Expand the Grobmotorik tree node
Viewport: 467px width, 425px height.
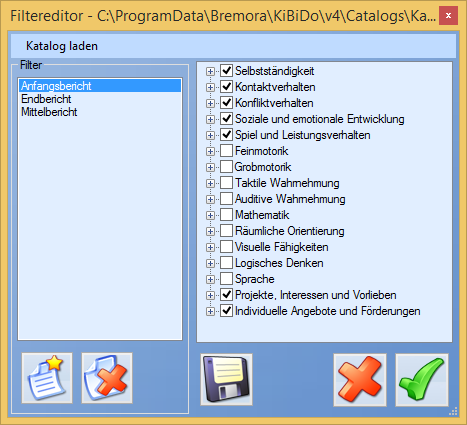[210, 167]
